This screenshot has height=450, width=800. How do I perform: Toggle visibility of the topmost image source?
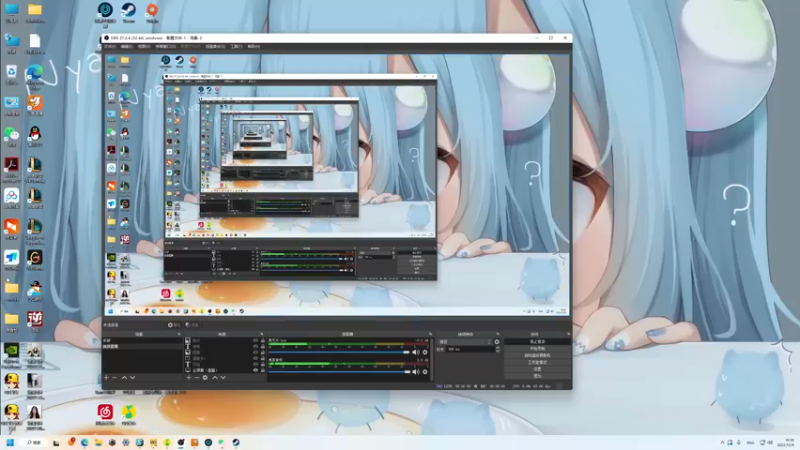[x=256, y=340]
